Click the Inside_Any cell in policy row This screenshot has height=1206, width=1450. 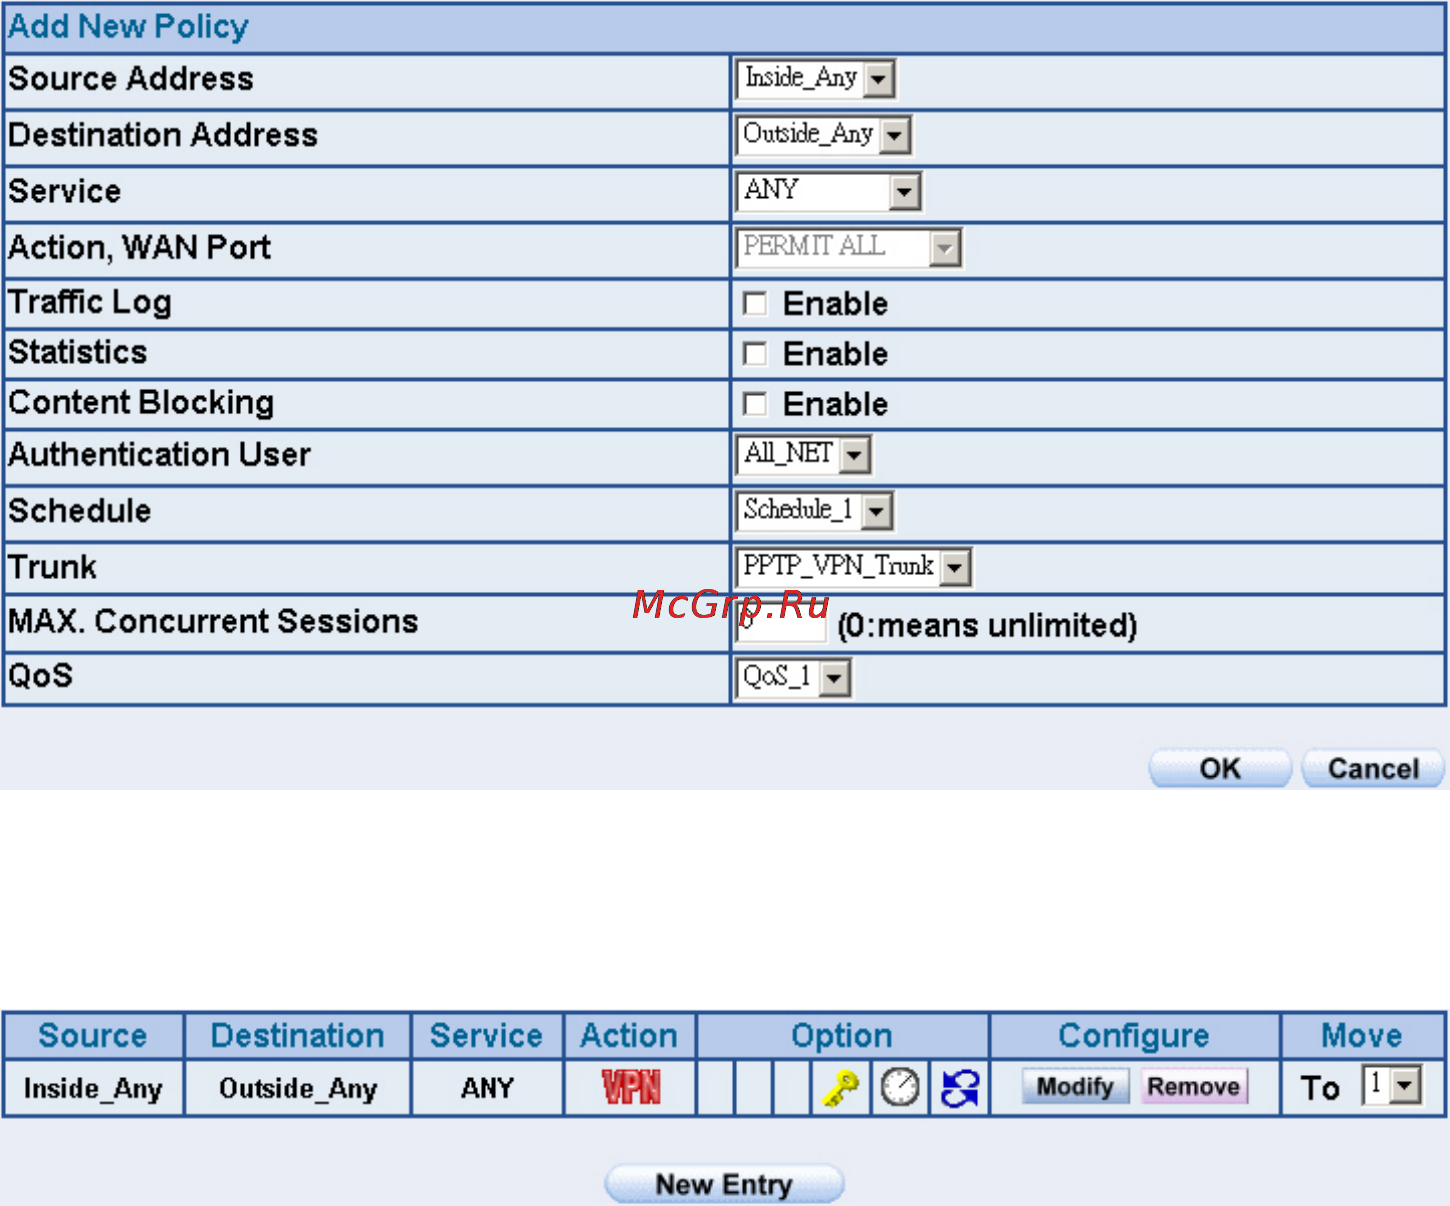[x=93, y=1088]
